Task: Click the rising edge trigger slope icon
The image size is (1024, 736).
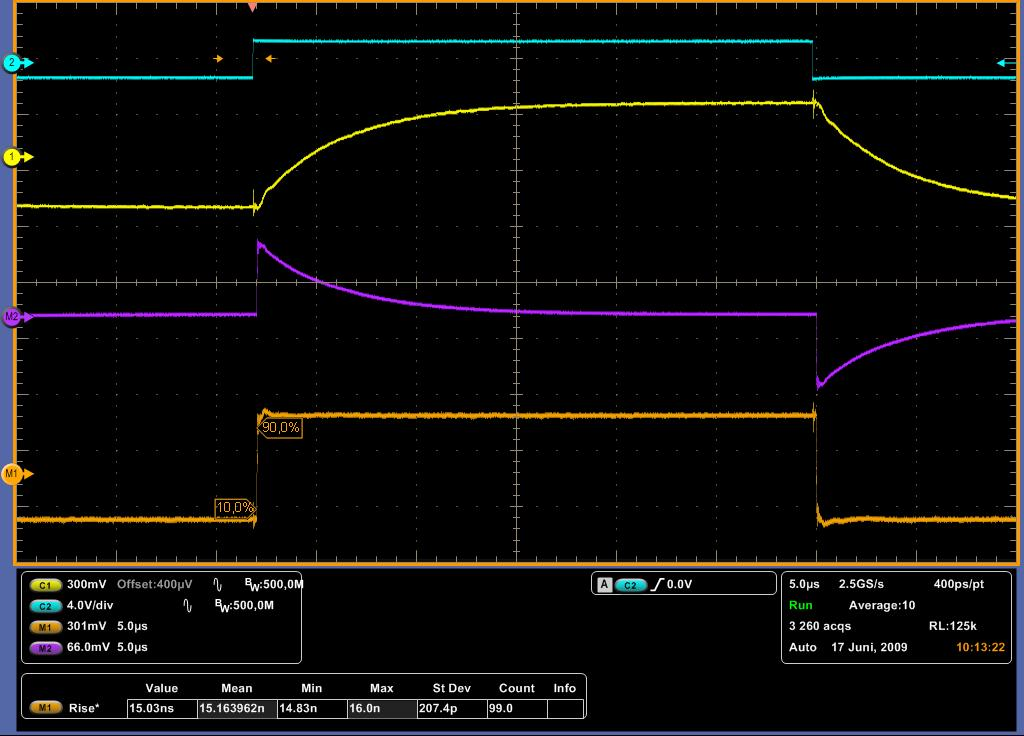Action: [x=657, y=584]
